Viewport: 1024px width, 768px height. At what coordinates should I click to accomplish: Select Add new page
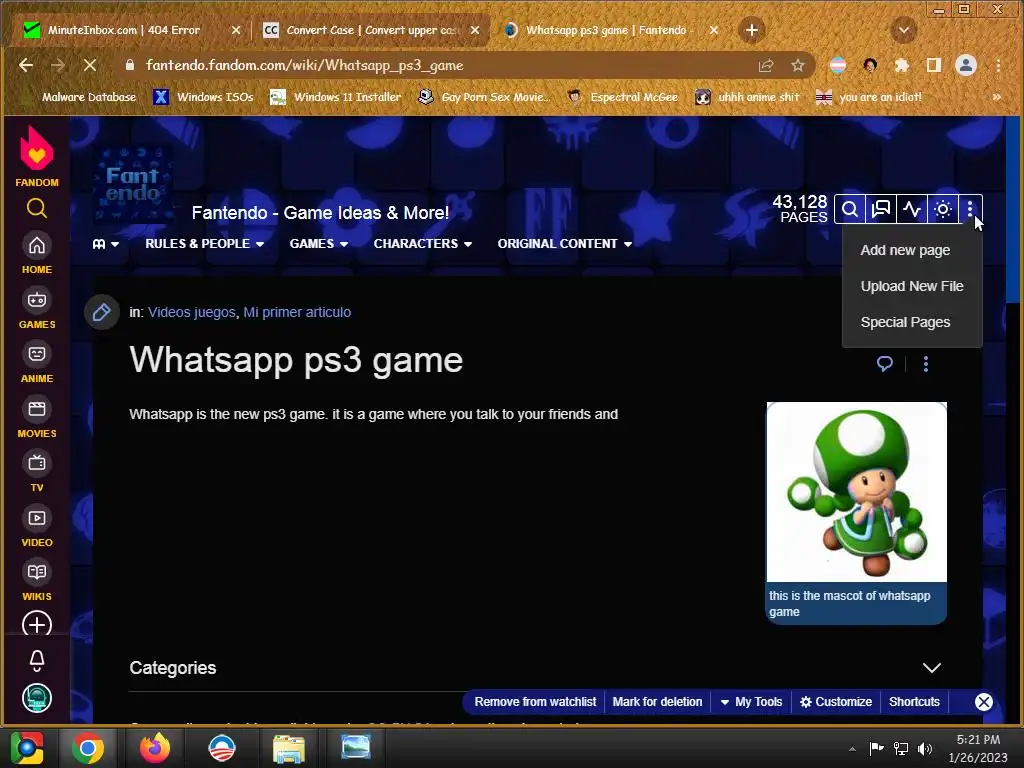tap(905, 250)
